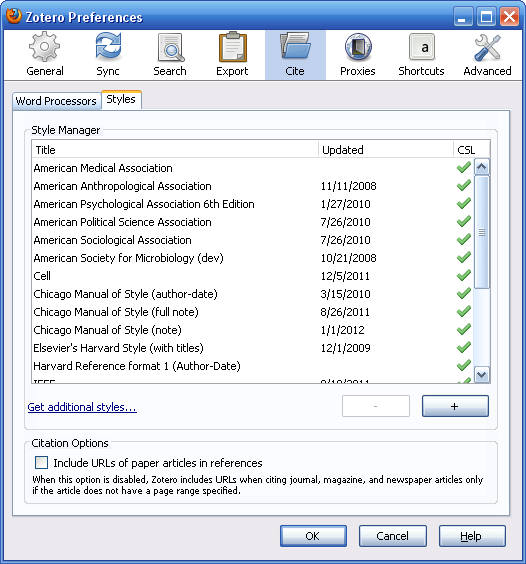Click the 12/5/2011 updated date cell
Image resolution: width=526 pixels, height=564 pixels.
(345, 276)
